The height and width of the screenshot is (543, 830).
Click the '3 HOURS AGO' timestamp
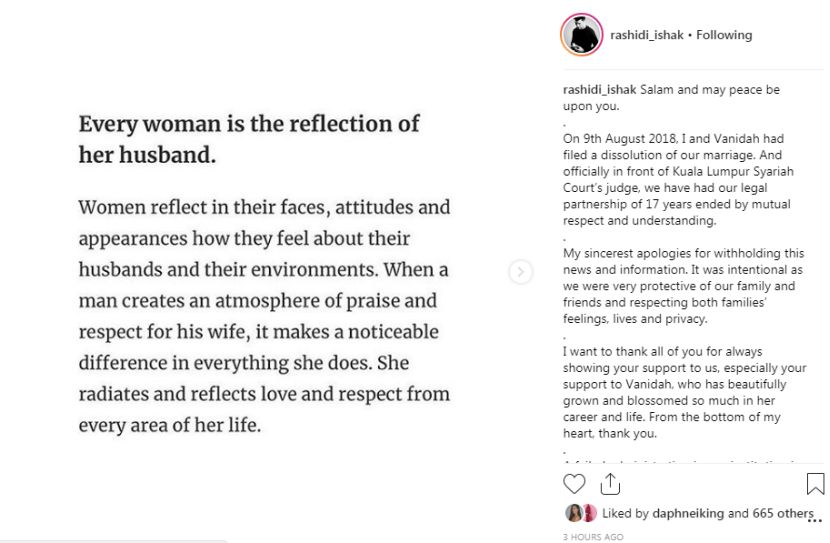point(593,537)
